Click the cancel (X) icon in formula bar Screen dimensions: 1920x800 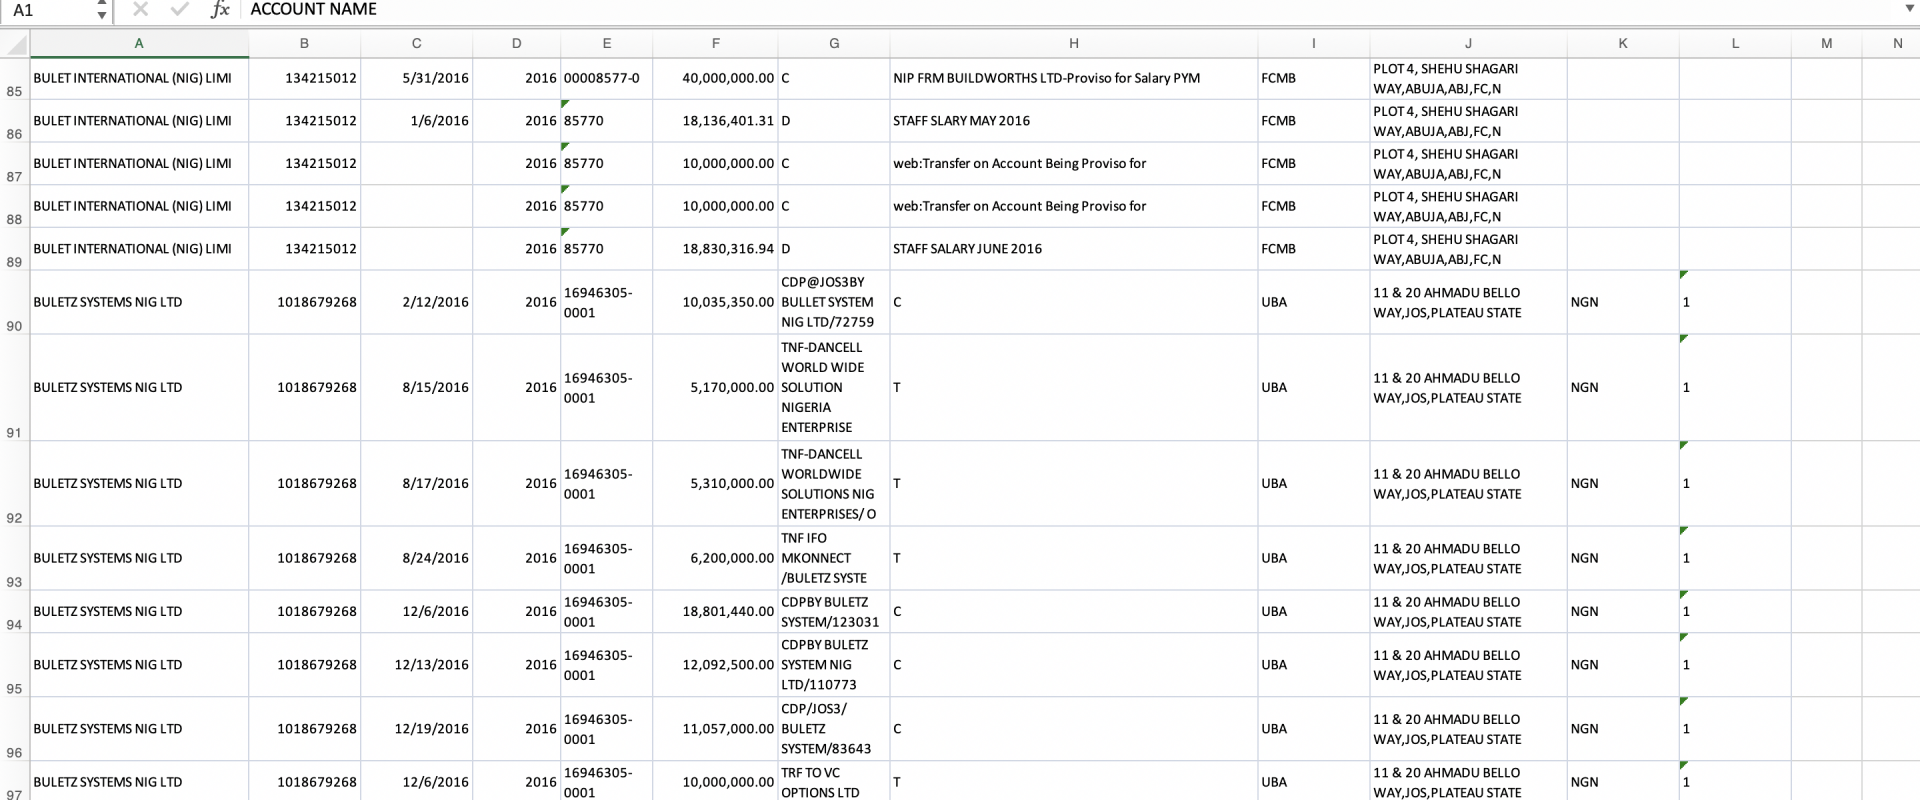[x=140, y=10]
